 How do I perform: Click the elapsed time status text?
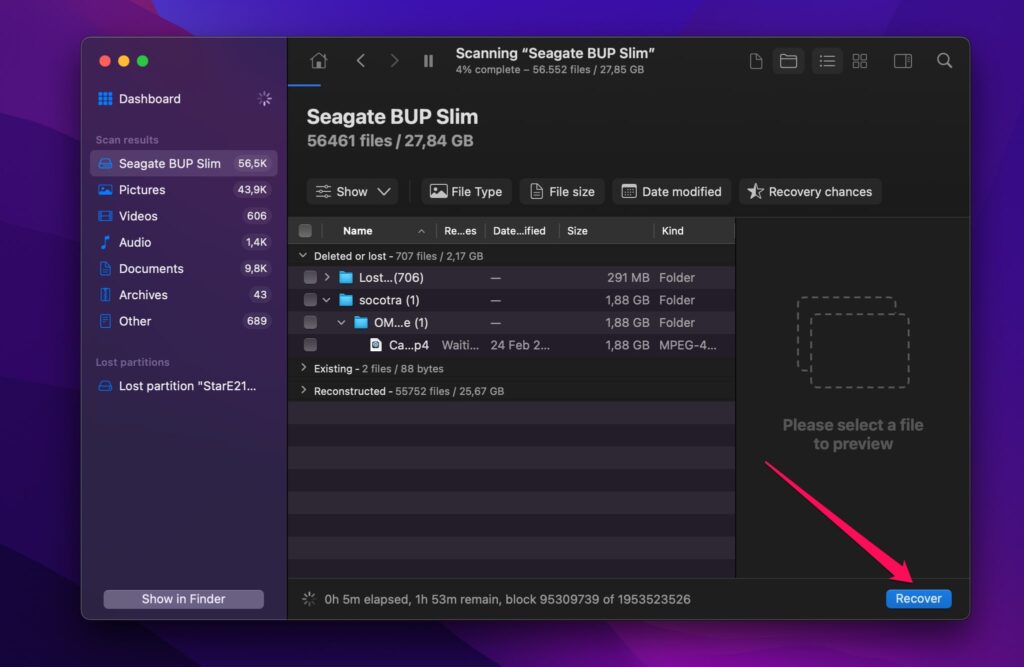tap(507, 599)
